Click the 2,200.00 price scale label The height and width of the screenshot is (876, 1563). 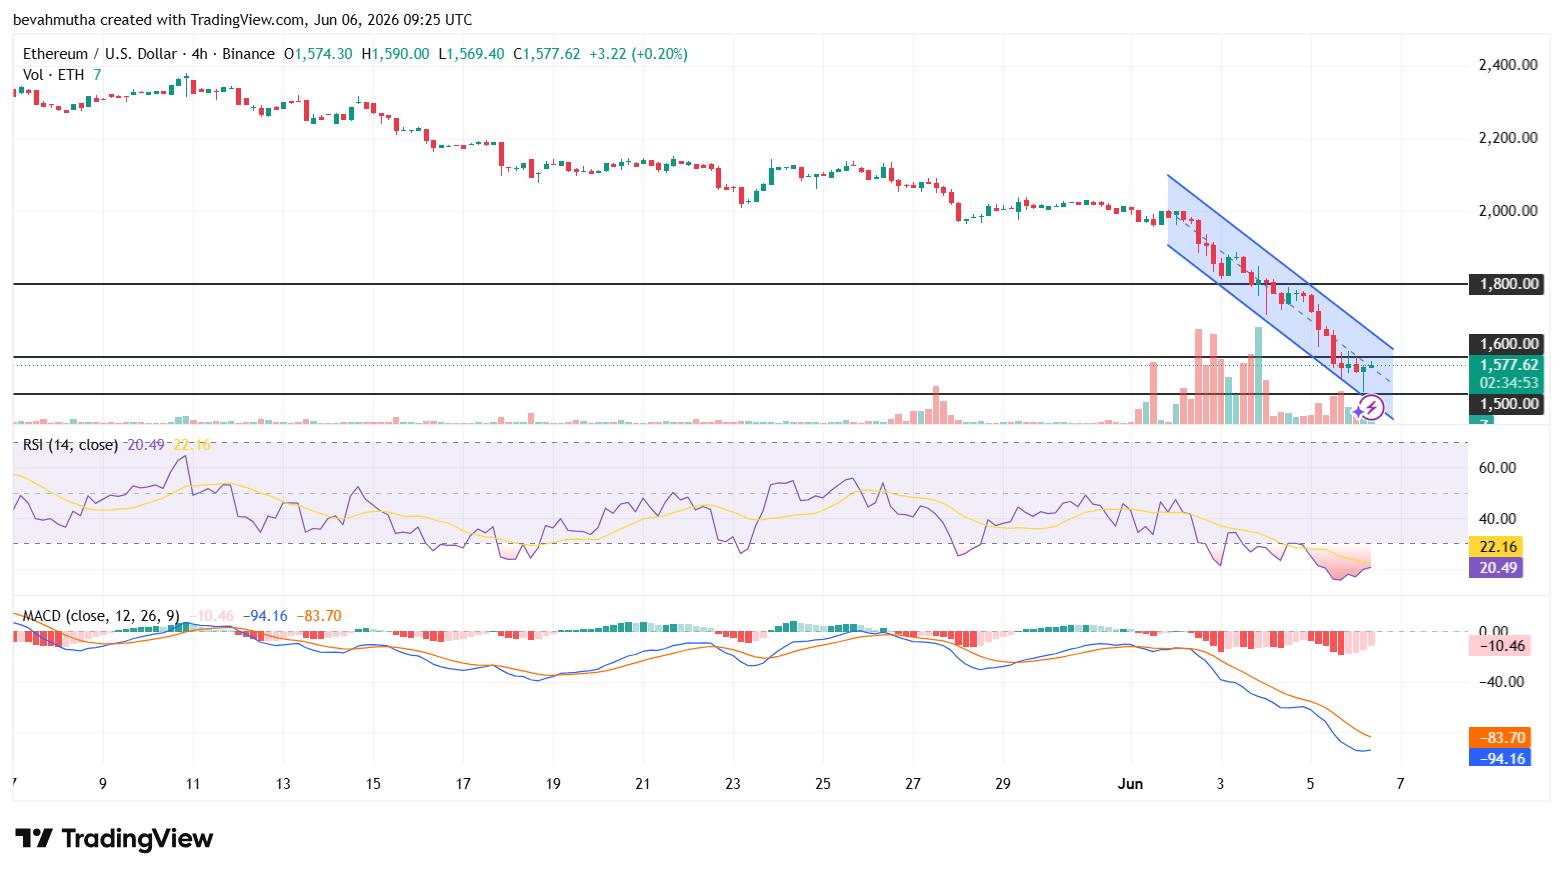(x=1508, y=138)
